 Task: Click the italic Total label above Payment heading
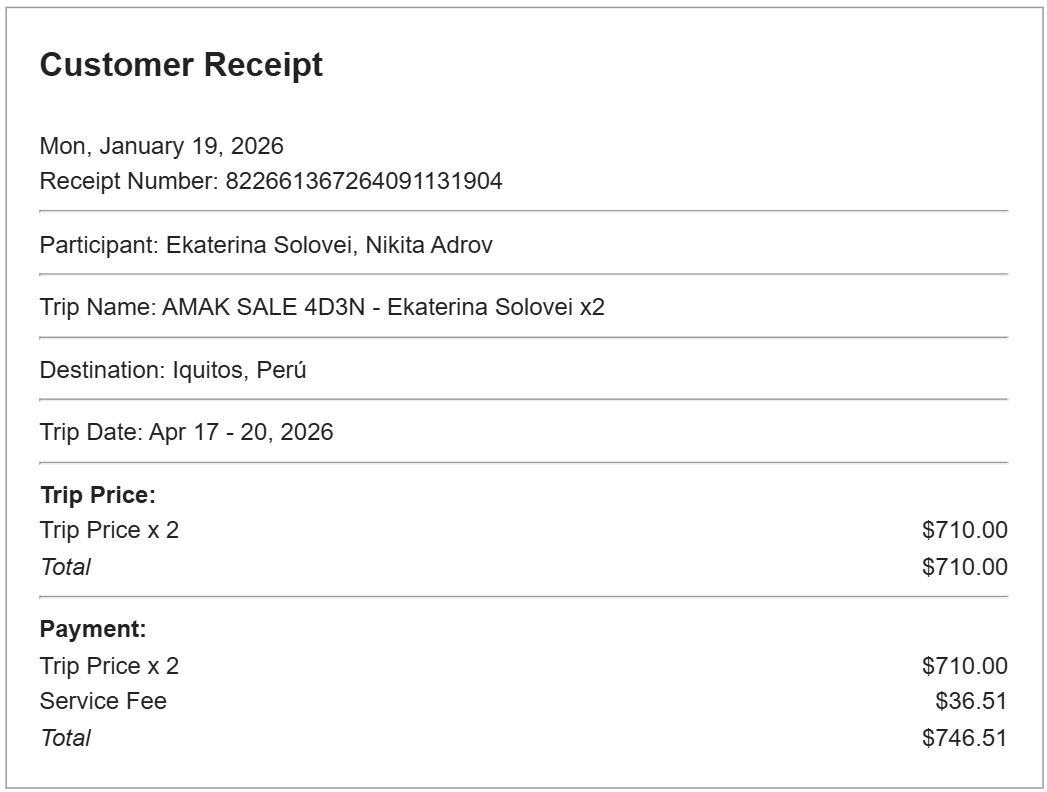65,567
